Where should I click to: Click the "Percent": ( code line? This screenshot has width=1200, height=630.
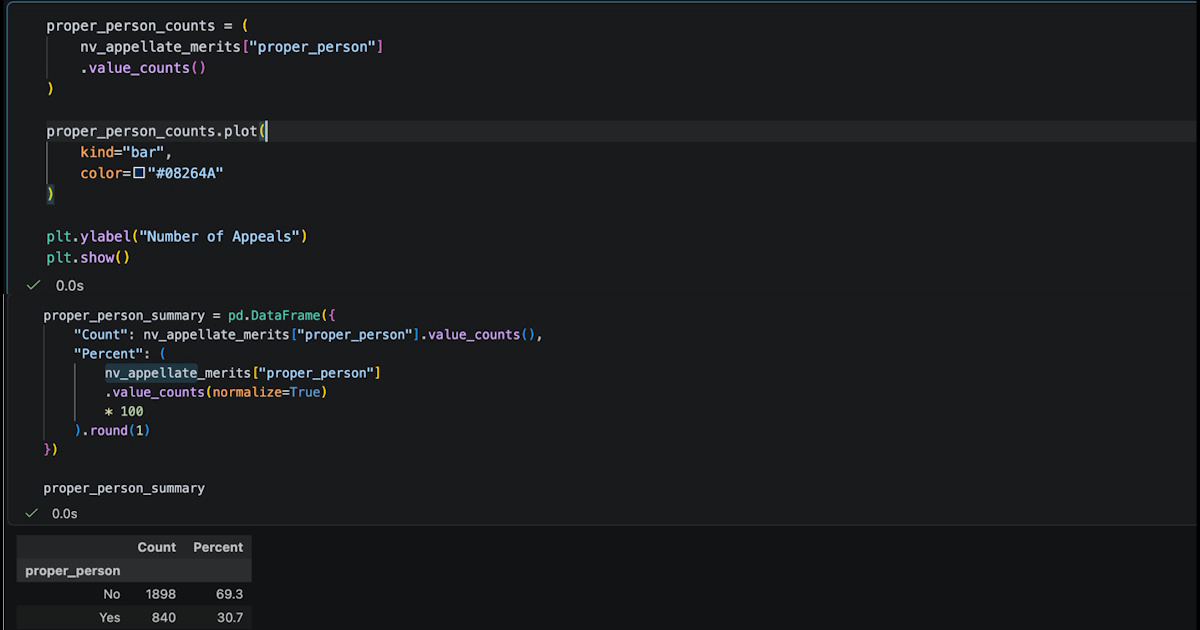(x=120, y=353)
